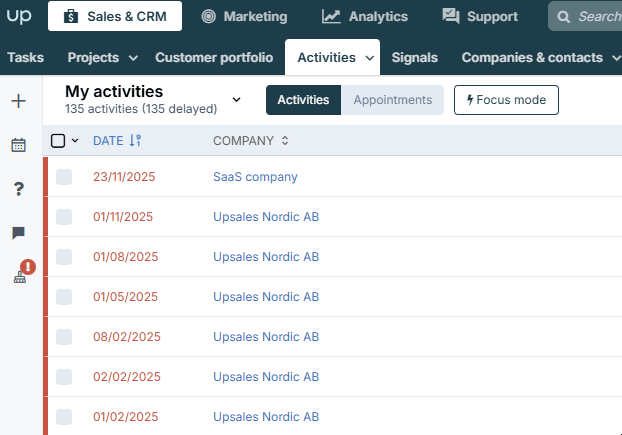Click the date 01/02/2025
This screenshot has height=435, width=622.
pyautogui.click(x=125, y=417)
